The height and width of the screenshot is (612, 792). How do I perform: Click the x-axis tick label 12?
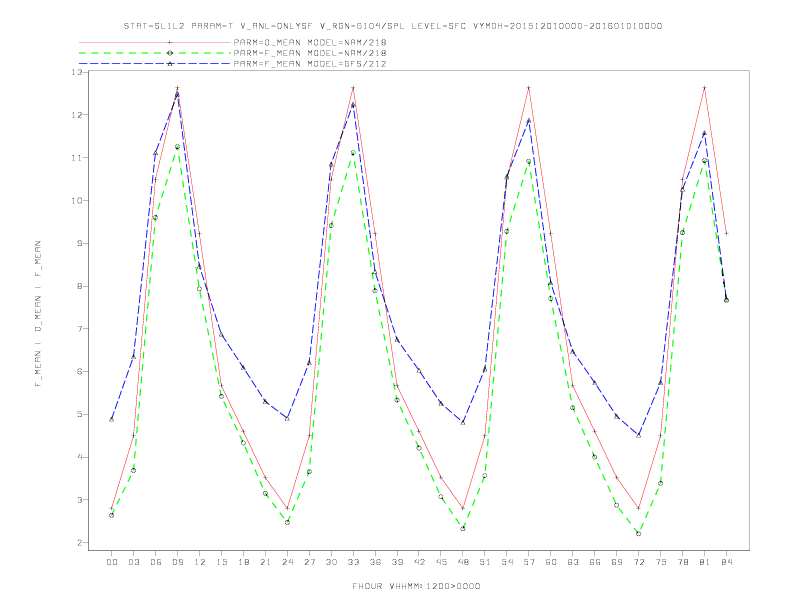[200, 562]
